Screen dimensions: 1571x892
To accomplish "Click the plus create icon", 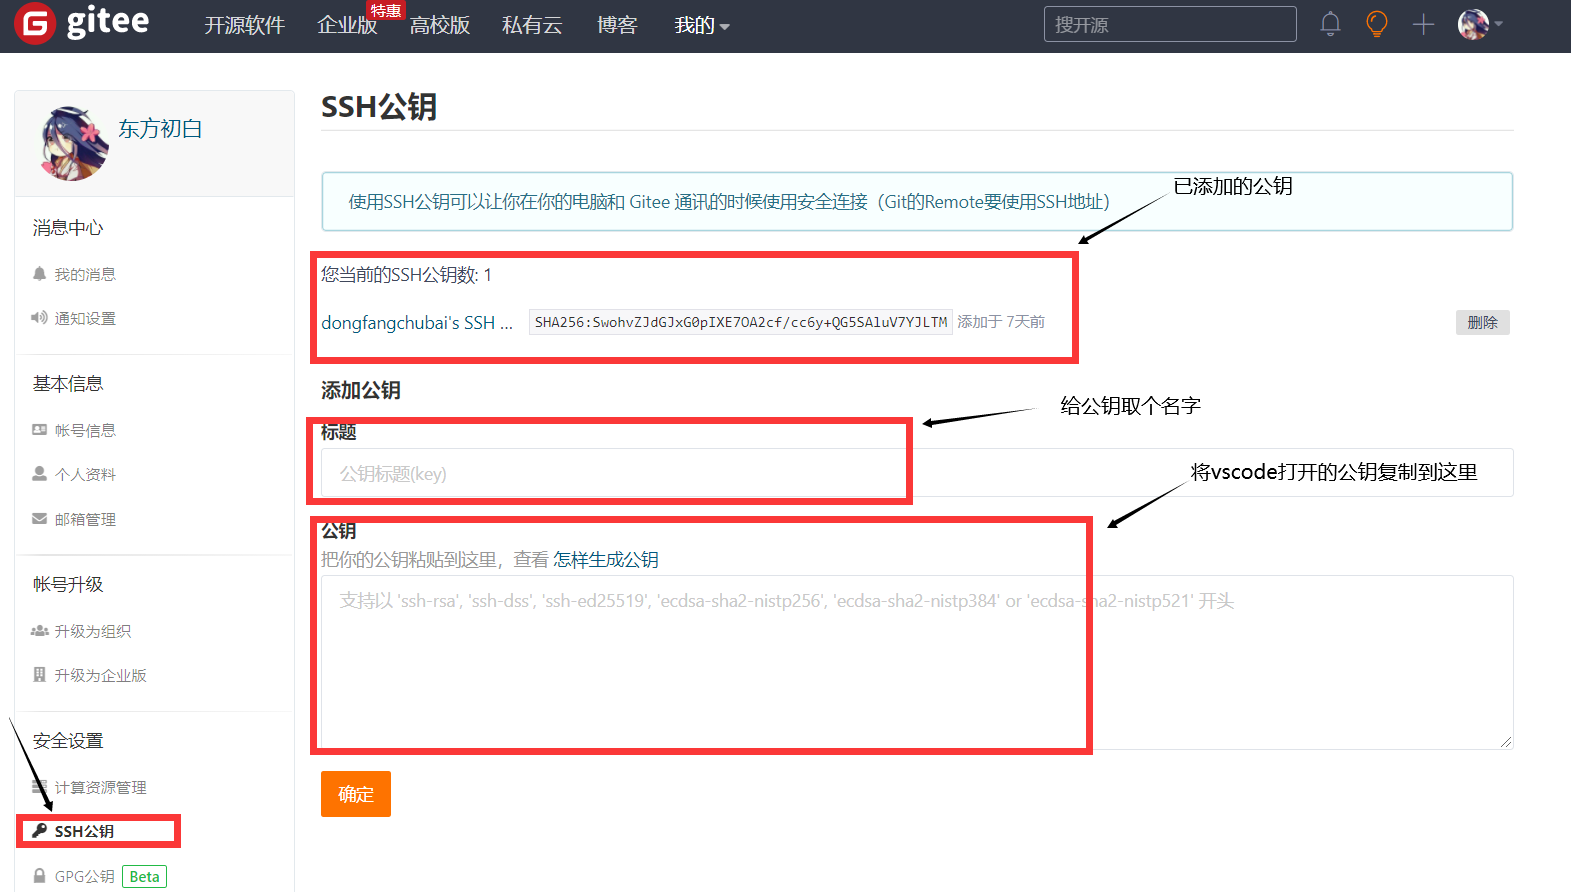I will pos(1423,24).
